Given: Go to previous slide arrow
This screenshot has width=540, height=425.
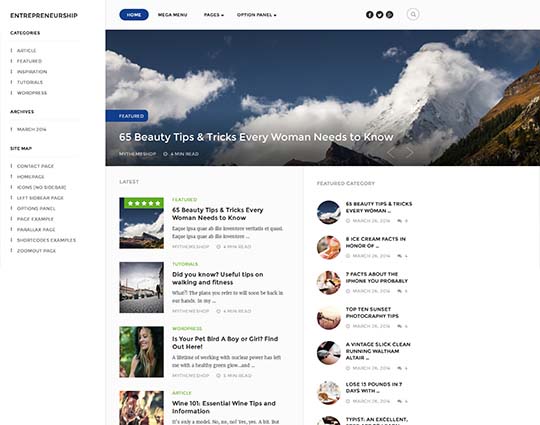Looking at the screenshot, I should click(x=391, y=152).
